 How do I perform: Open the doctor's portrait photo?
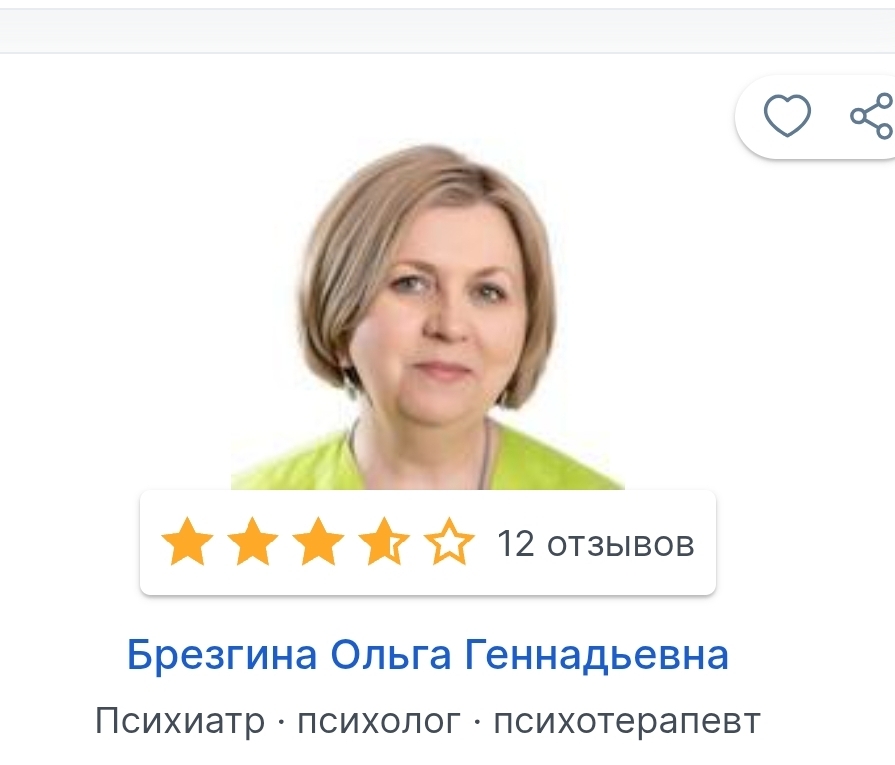click(x=428, y=317)
